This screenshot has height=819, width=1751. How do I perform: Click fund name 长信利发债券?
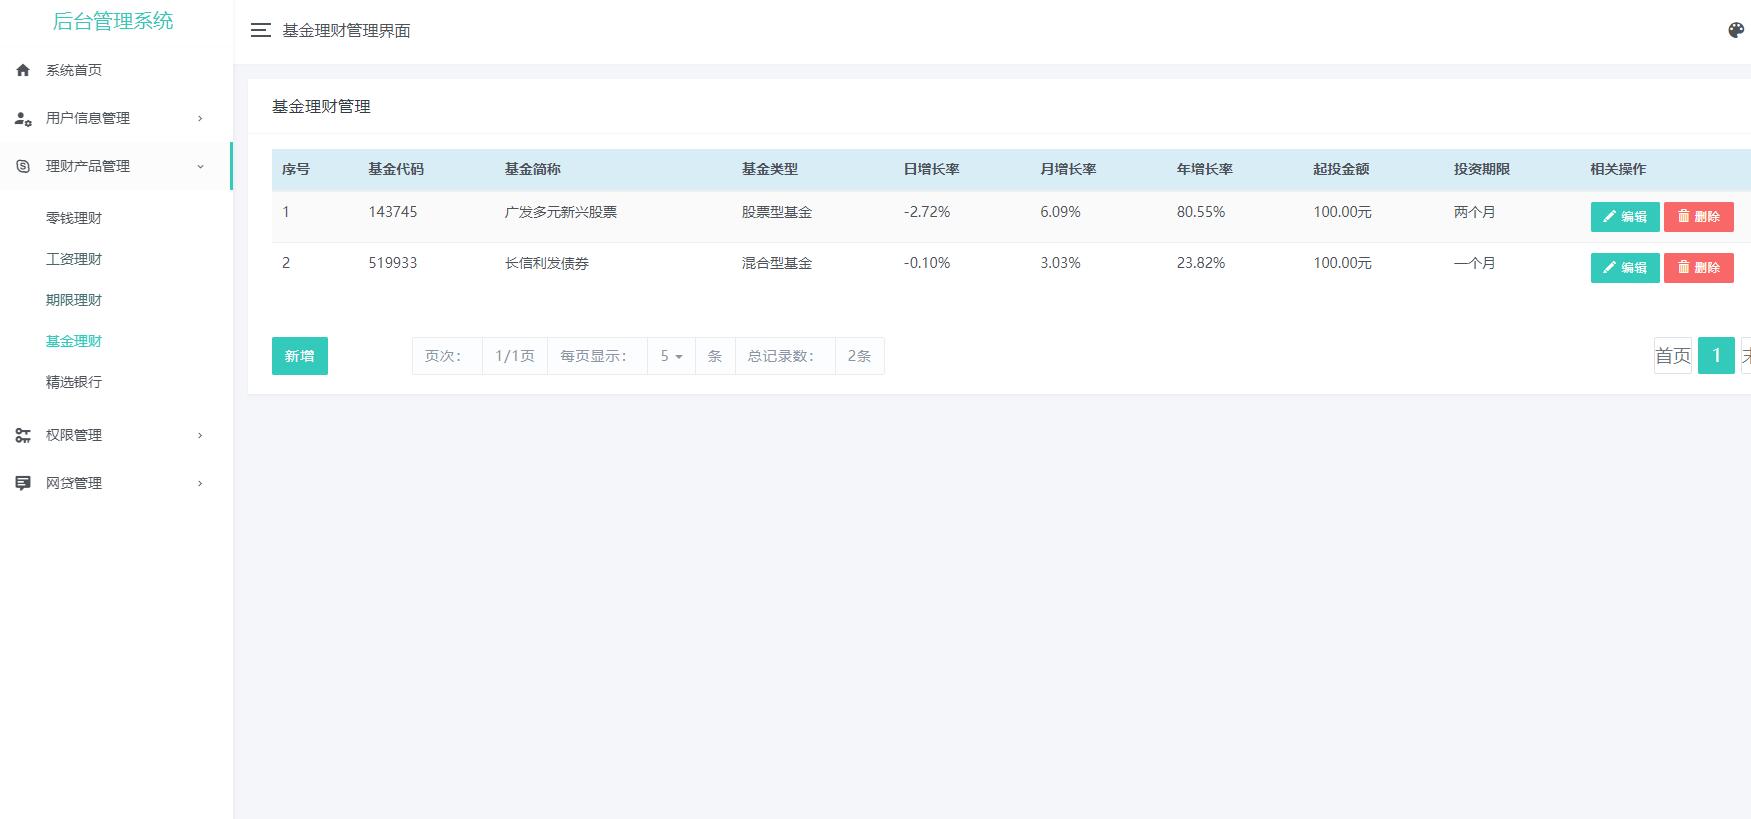(x=547, y=263)
